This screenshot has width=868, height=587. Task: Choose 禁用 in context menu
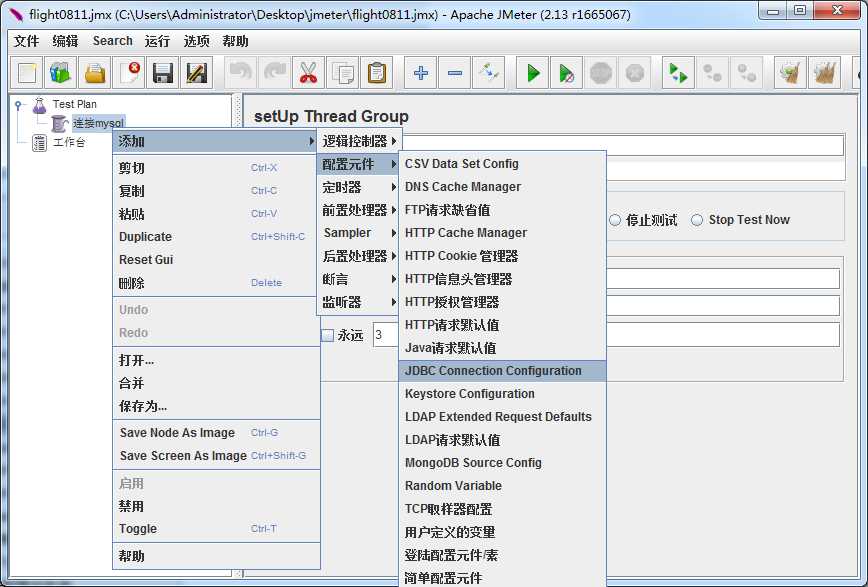click(216, 506)
